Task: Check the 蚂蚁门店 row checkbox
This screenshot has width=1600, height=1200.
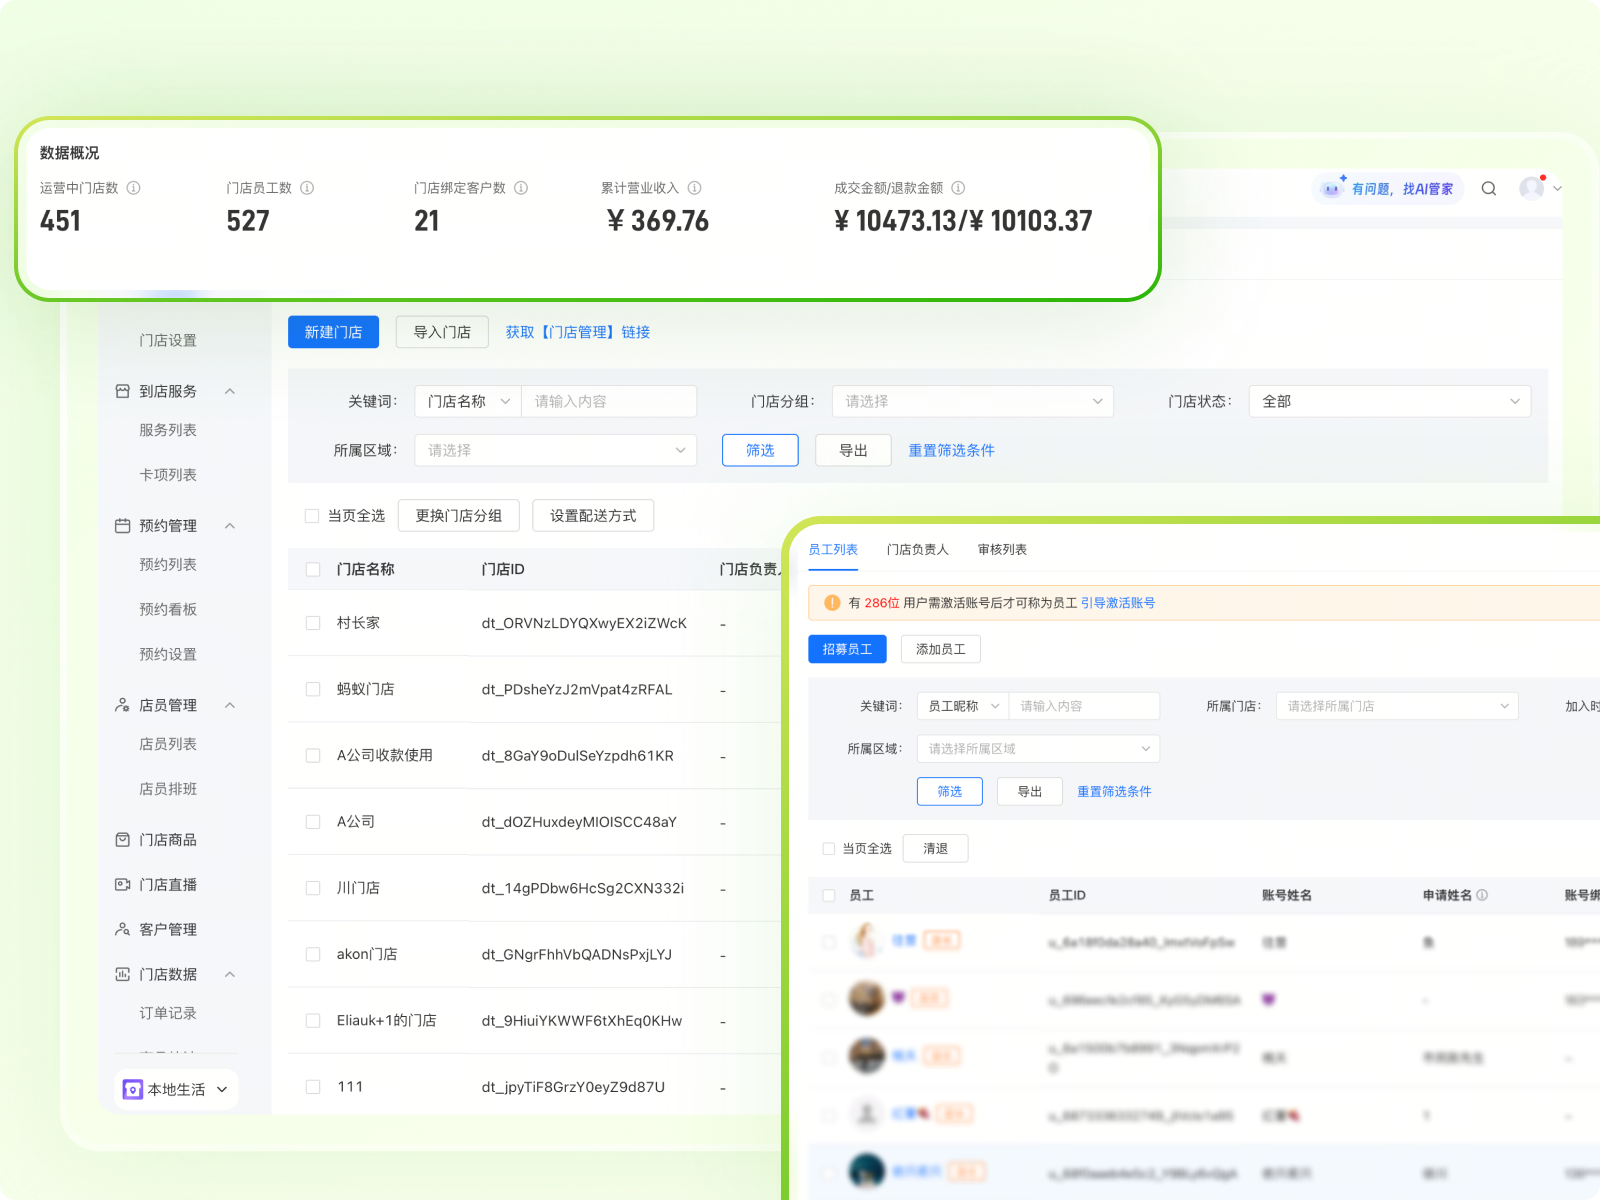Action: pos(313,689)
